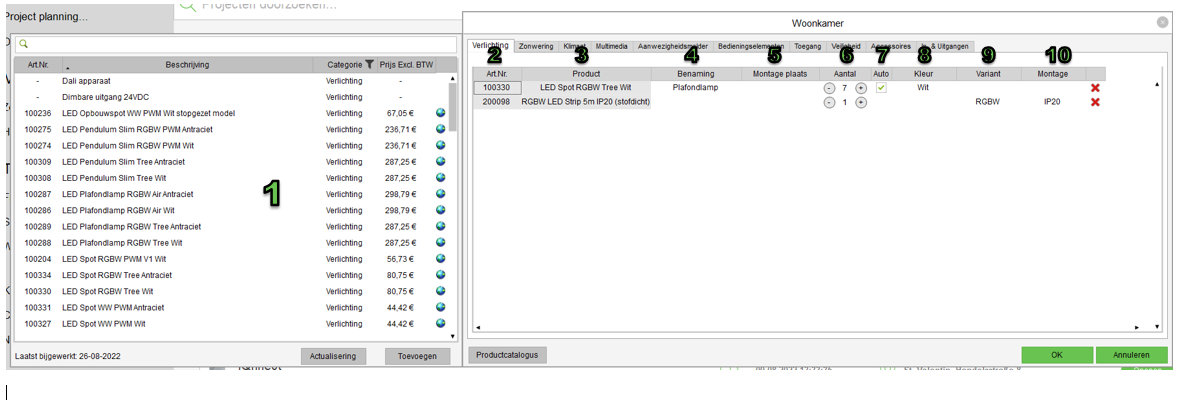Select the Wit value in Kleur column
This screenshot has width=1183, height=400.
click(x=923, y=88)
